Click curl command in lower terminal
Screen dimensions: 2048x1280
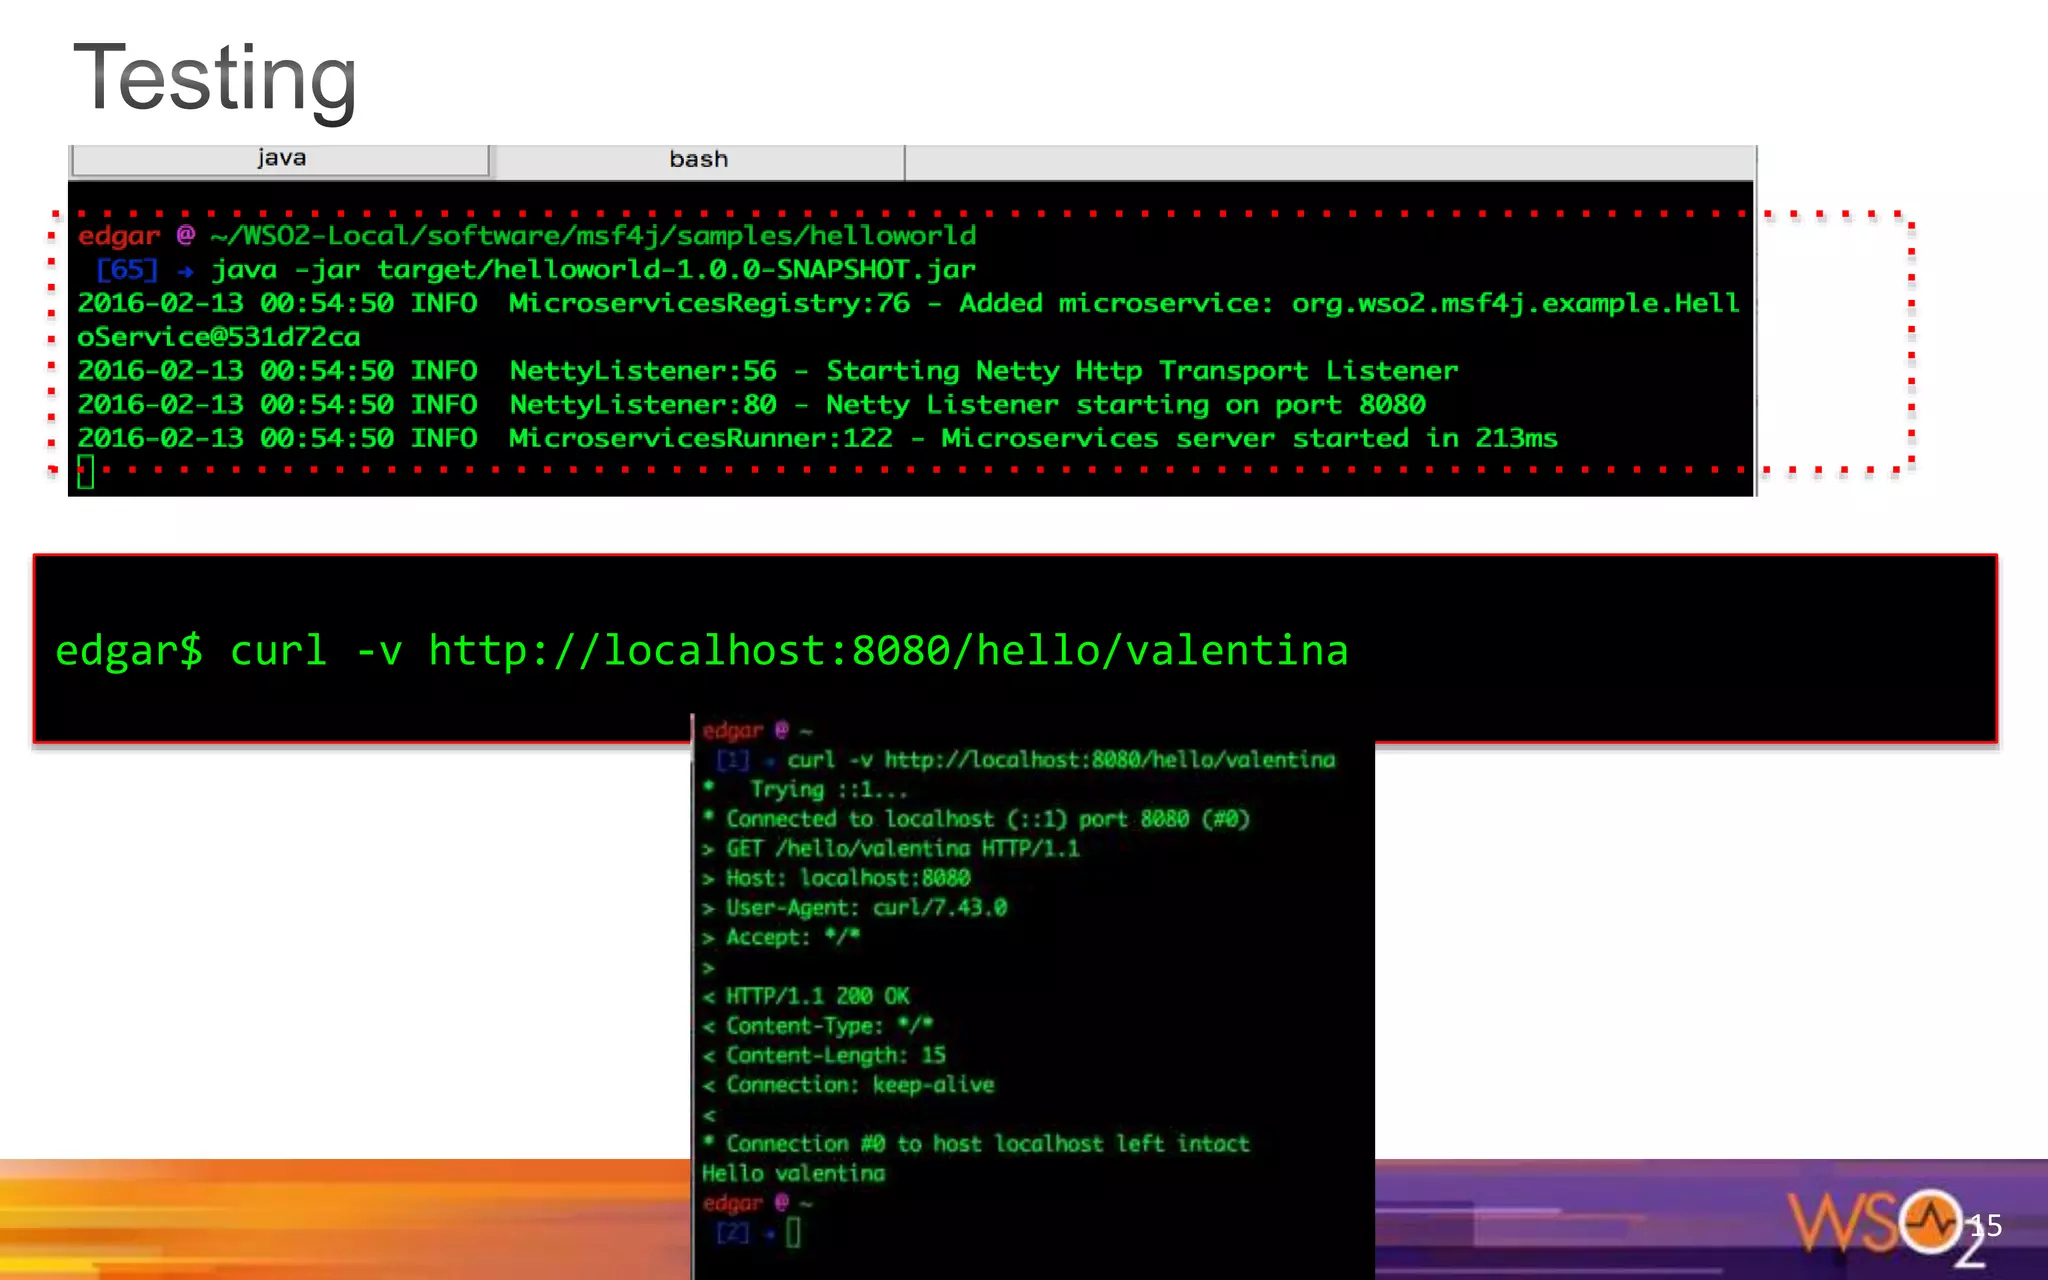point(1060,760)
